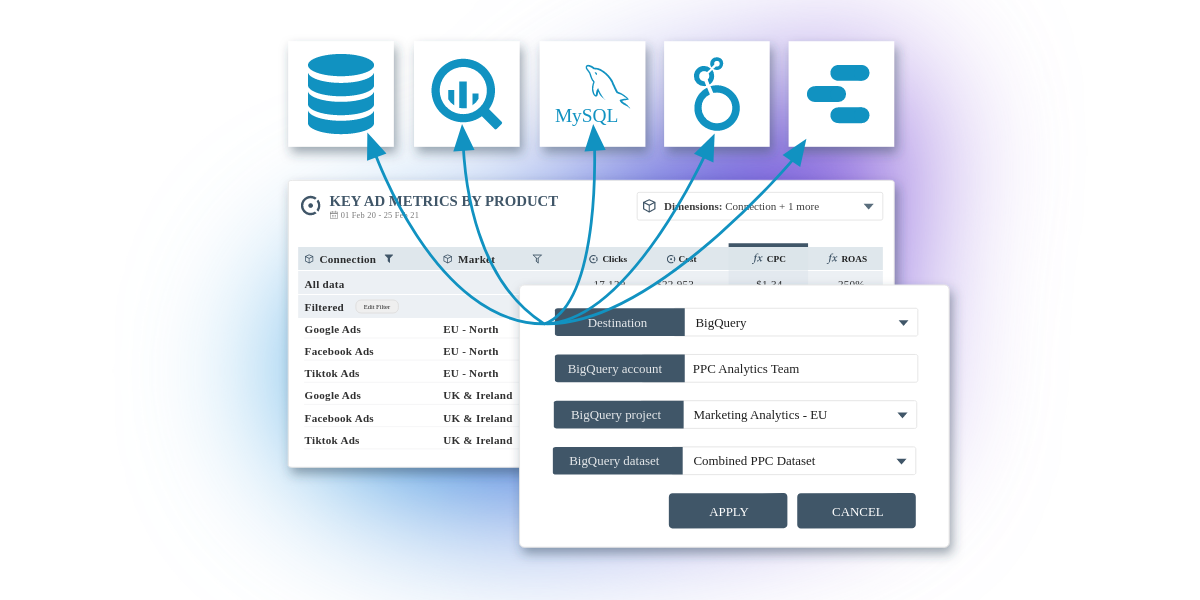1200x600 pixels.
Task: Click EU - North cell beside Facebook Ads
Action: pos(471,351)
